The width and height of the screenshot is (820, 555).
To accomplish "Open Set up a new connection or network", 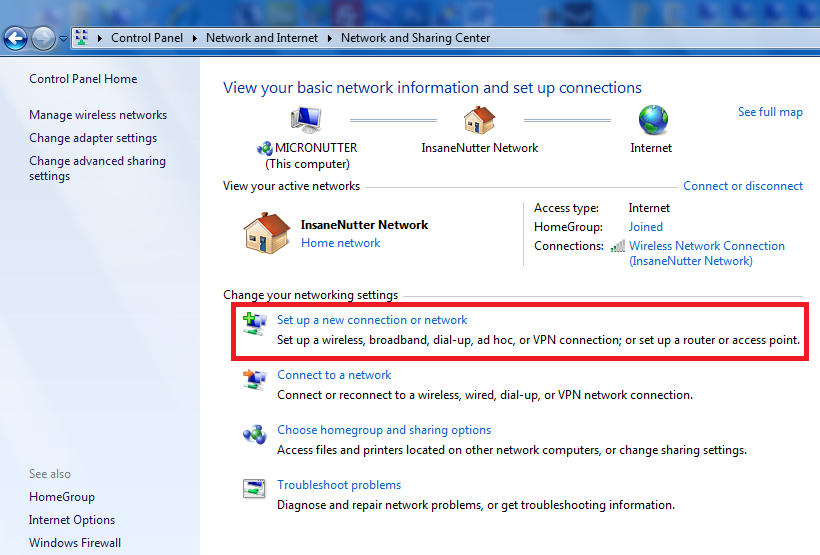I will tap(372, 320).
